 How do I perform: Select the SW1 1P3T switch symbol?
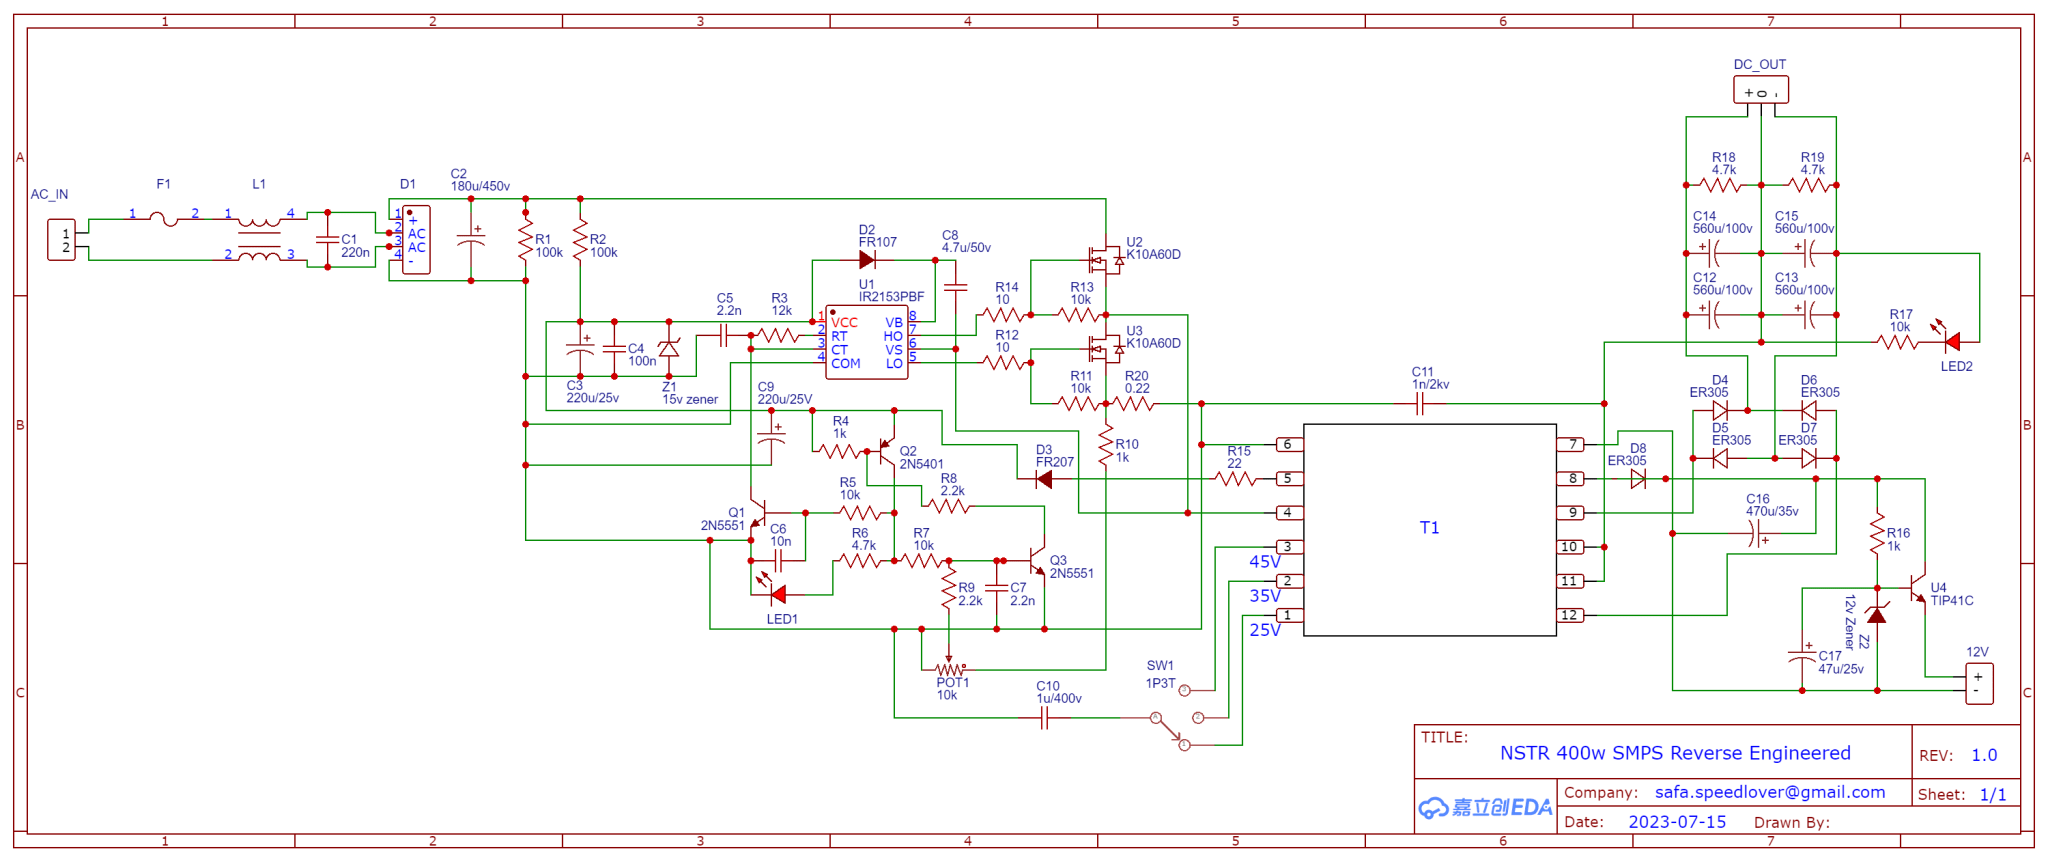click(1178, 717)
